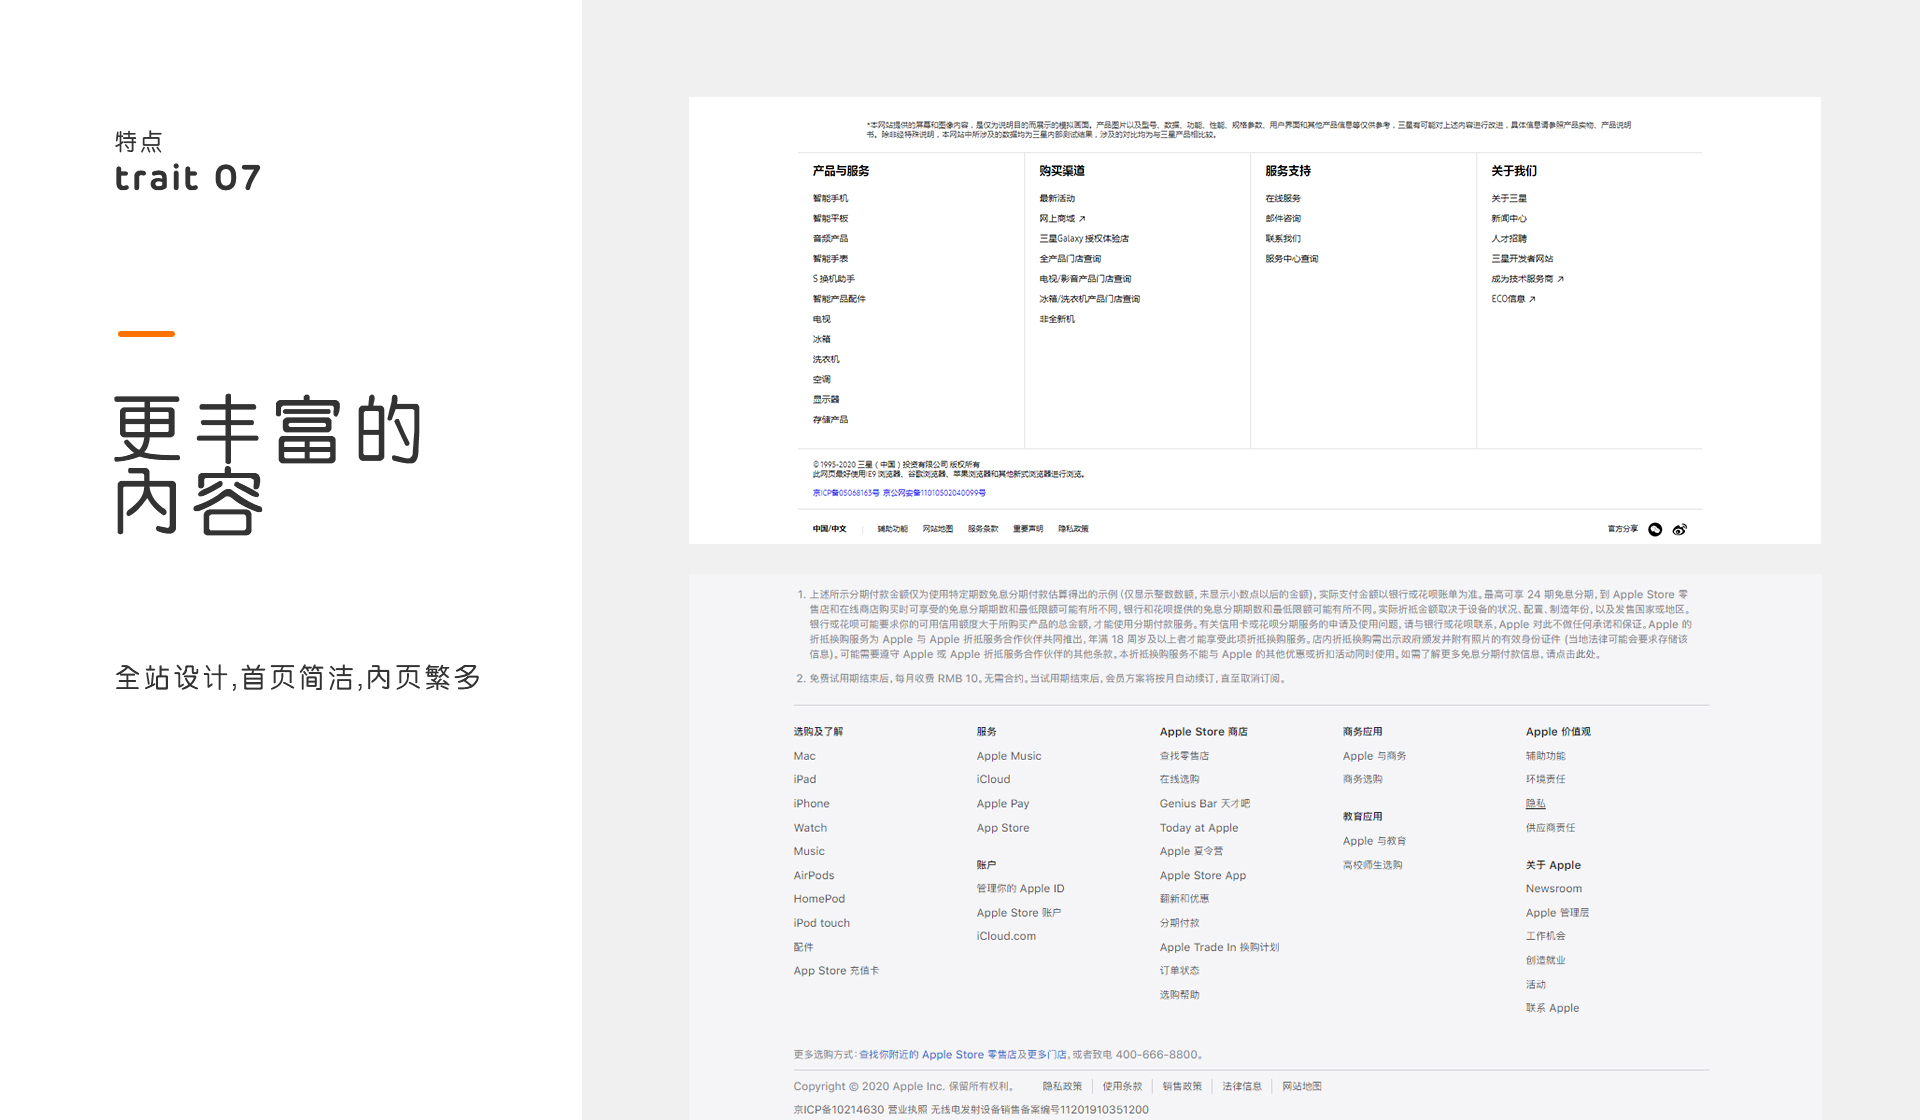Open 管理你的 Apple ID link

(1021, 888)
